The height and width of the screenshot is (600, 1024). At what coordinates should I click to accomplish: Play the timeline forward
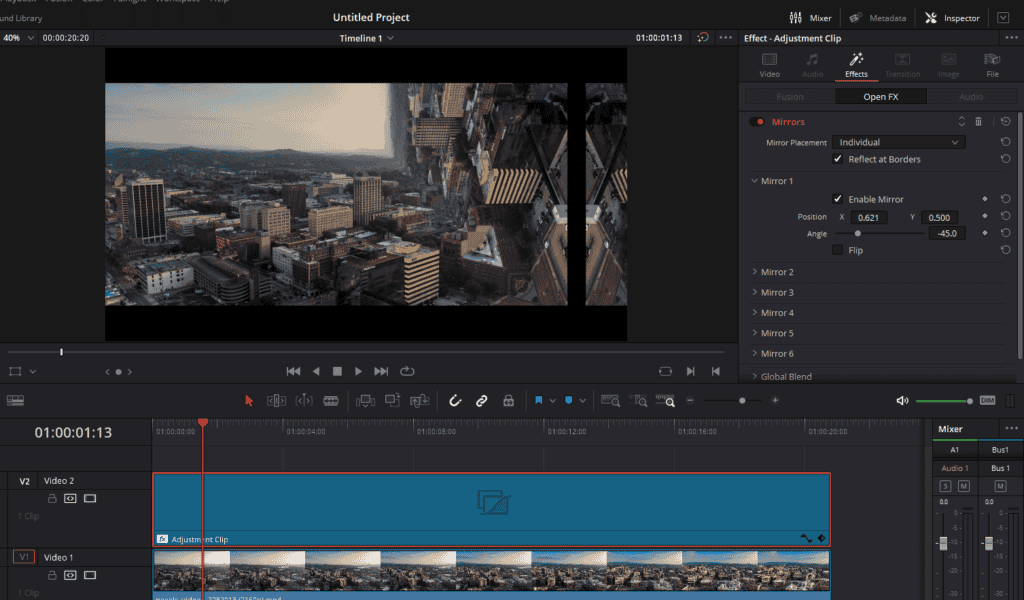pyautogui.click(x=359, y=371)
